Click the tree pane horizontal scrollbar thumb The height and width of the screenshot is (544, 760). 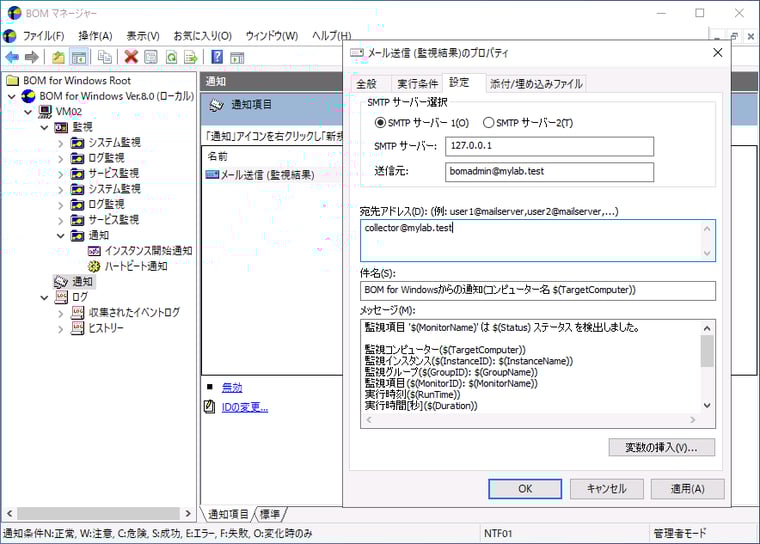click(x=98, y=512)
